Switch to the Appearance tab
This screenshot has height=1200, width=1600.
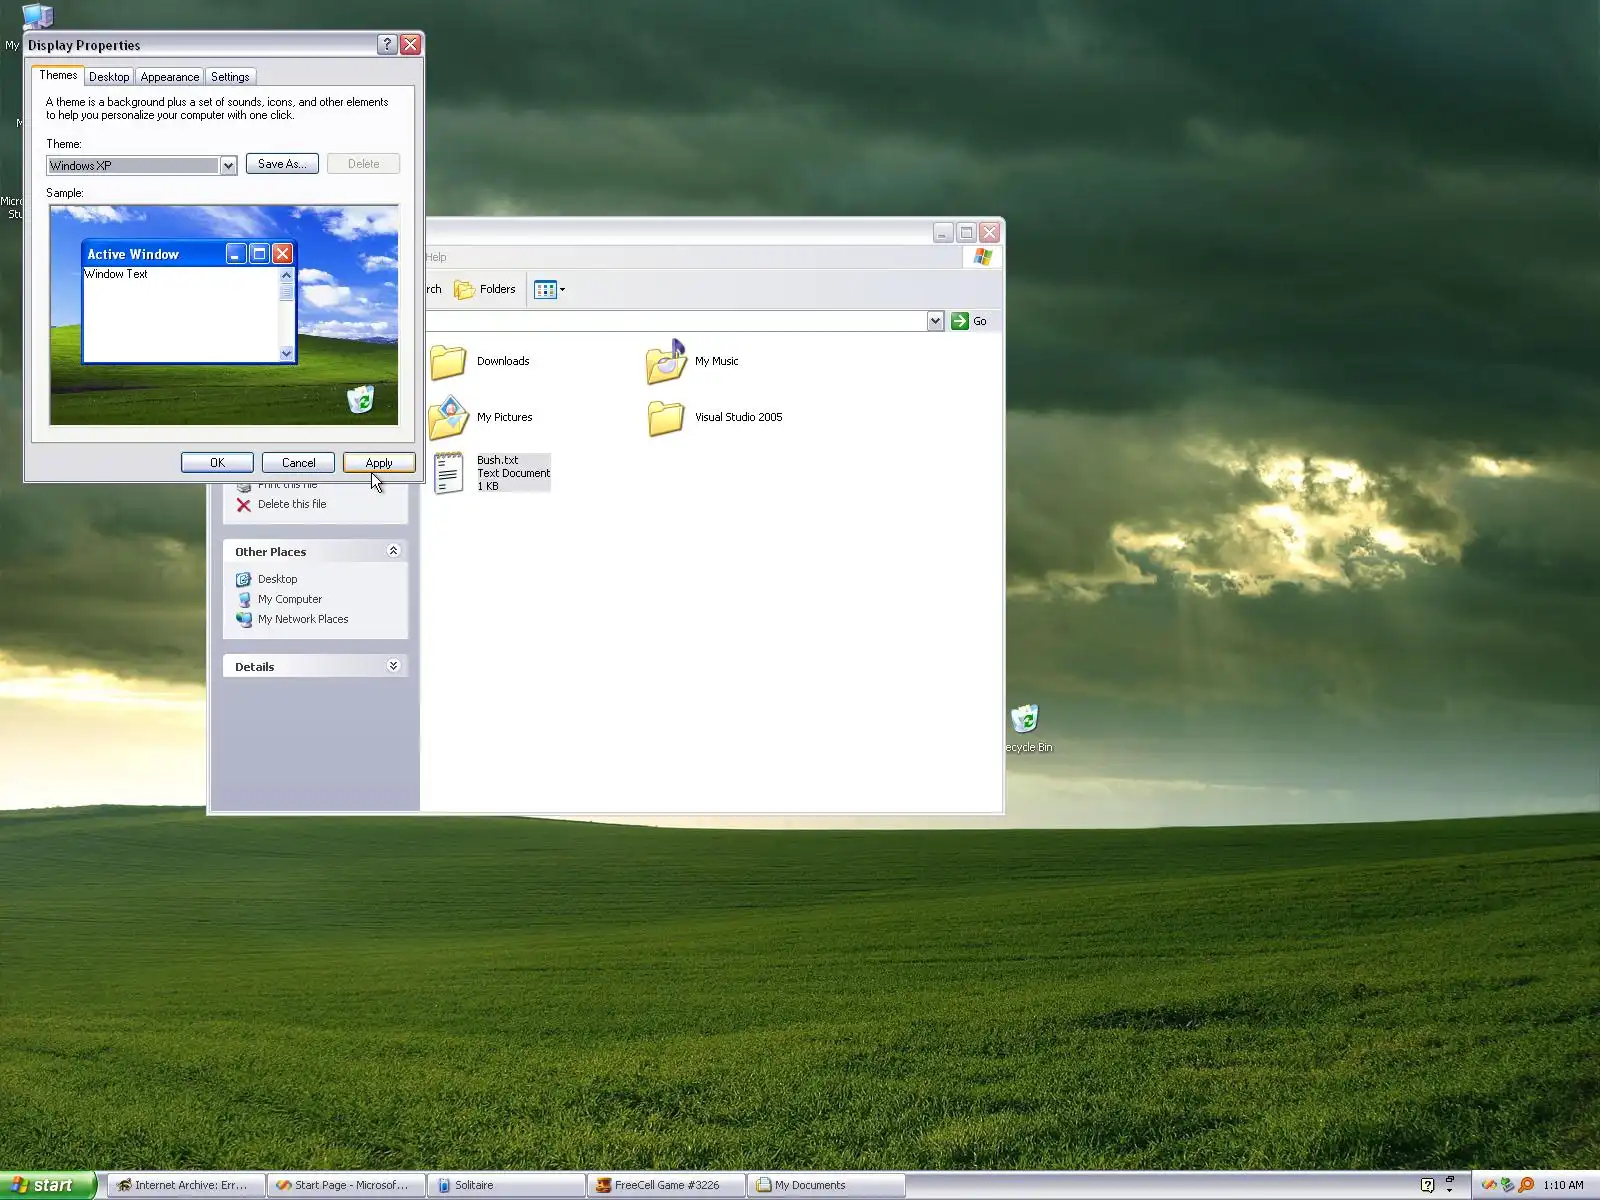170,77
